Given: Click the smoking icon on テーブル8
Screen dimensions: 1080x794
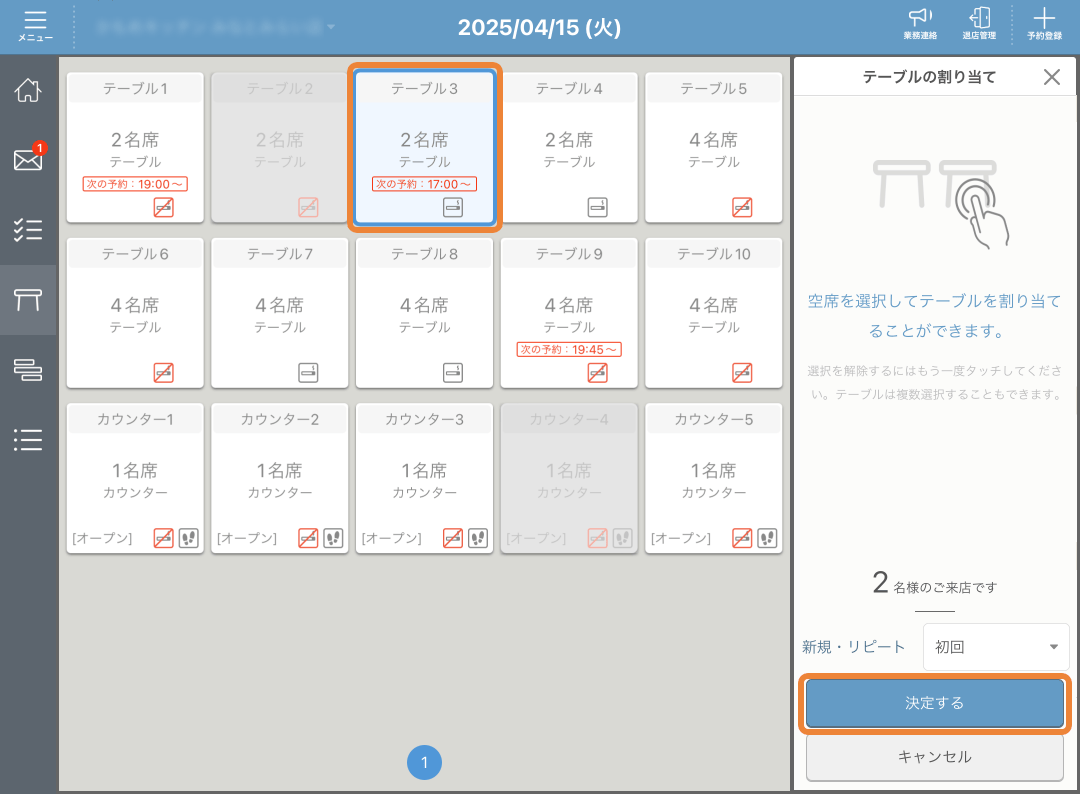Looking at the screenshot, I should [x=453, y=373].
